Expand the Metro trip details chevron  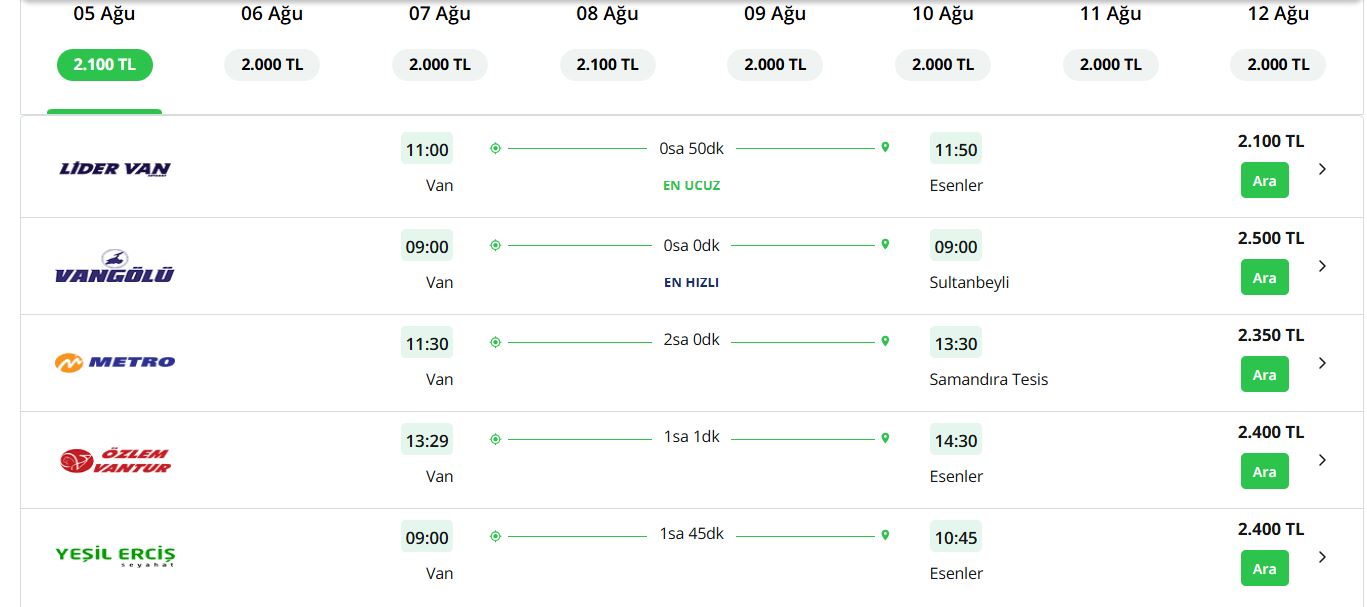1322,363
